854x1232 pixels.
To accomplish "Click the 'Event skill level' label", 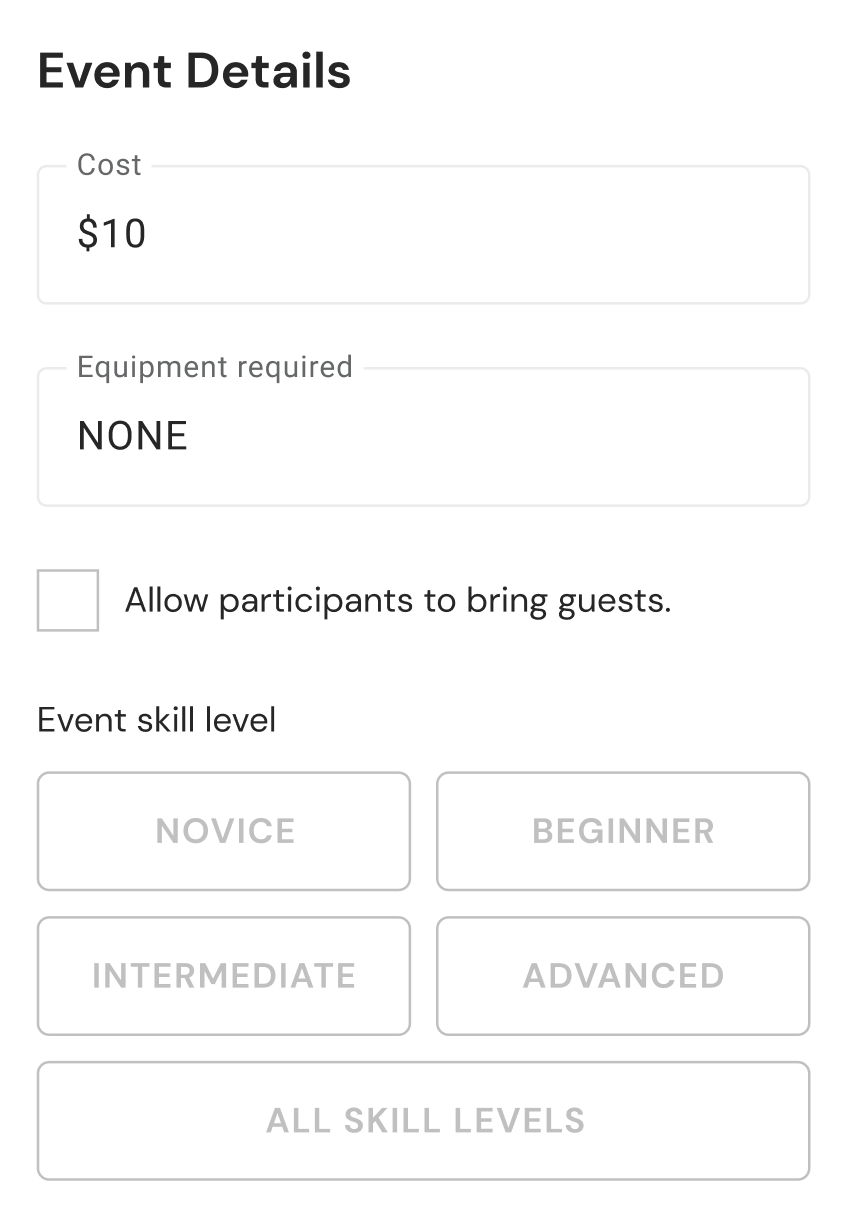I will point(156,720).
